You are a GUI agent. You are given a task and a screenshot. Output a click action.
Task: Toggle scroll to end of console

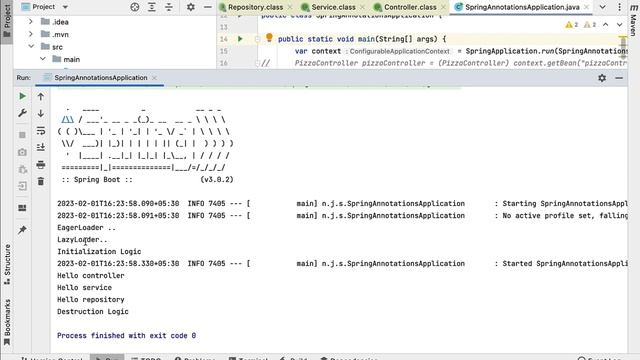41,147
